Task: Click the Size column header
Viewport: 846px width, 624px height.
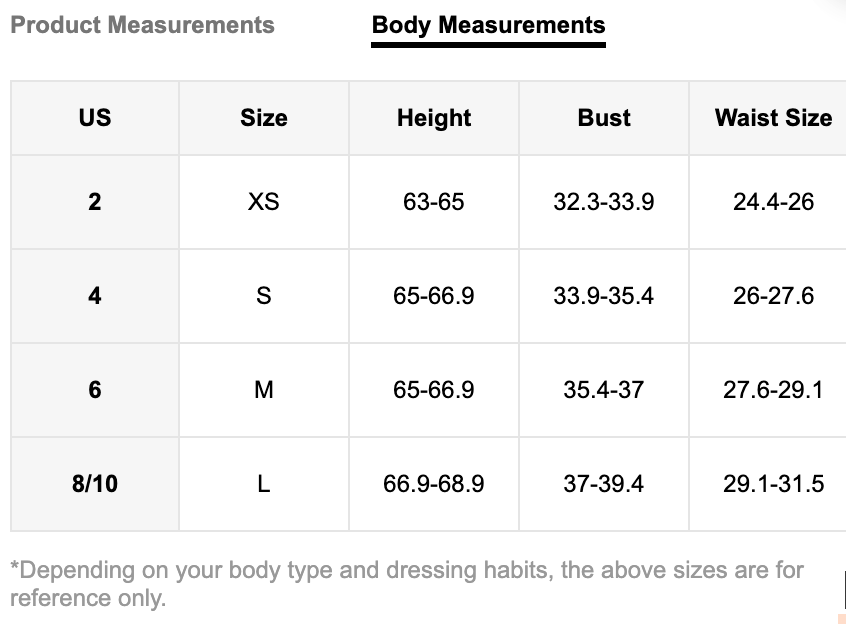Action: click(264, 118)
